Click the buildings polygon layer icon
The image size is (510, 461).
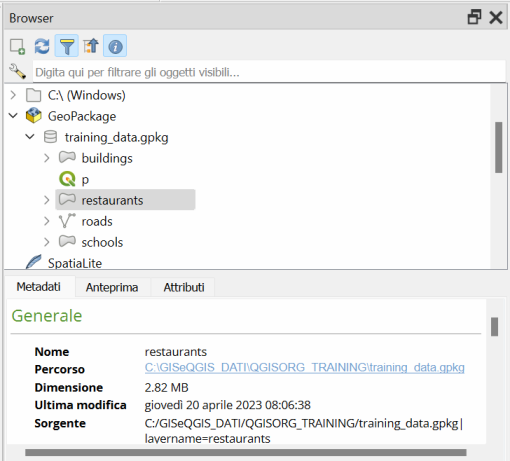(x=67, y=157)
